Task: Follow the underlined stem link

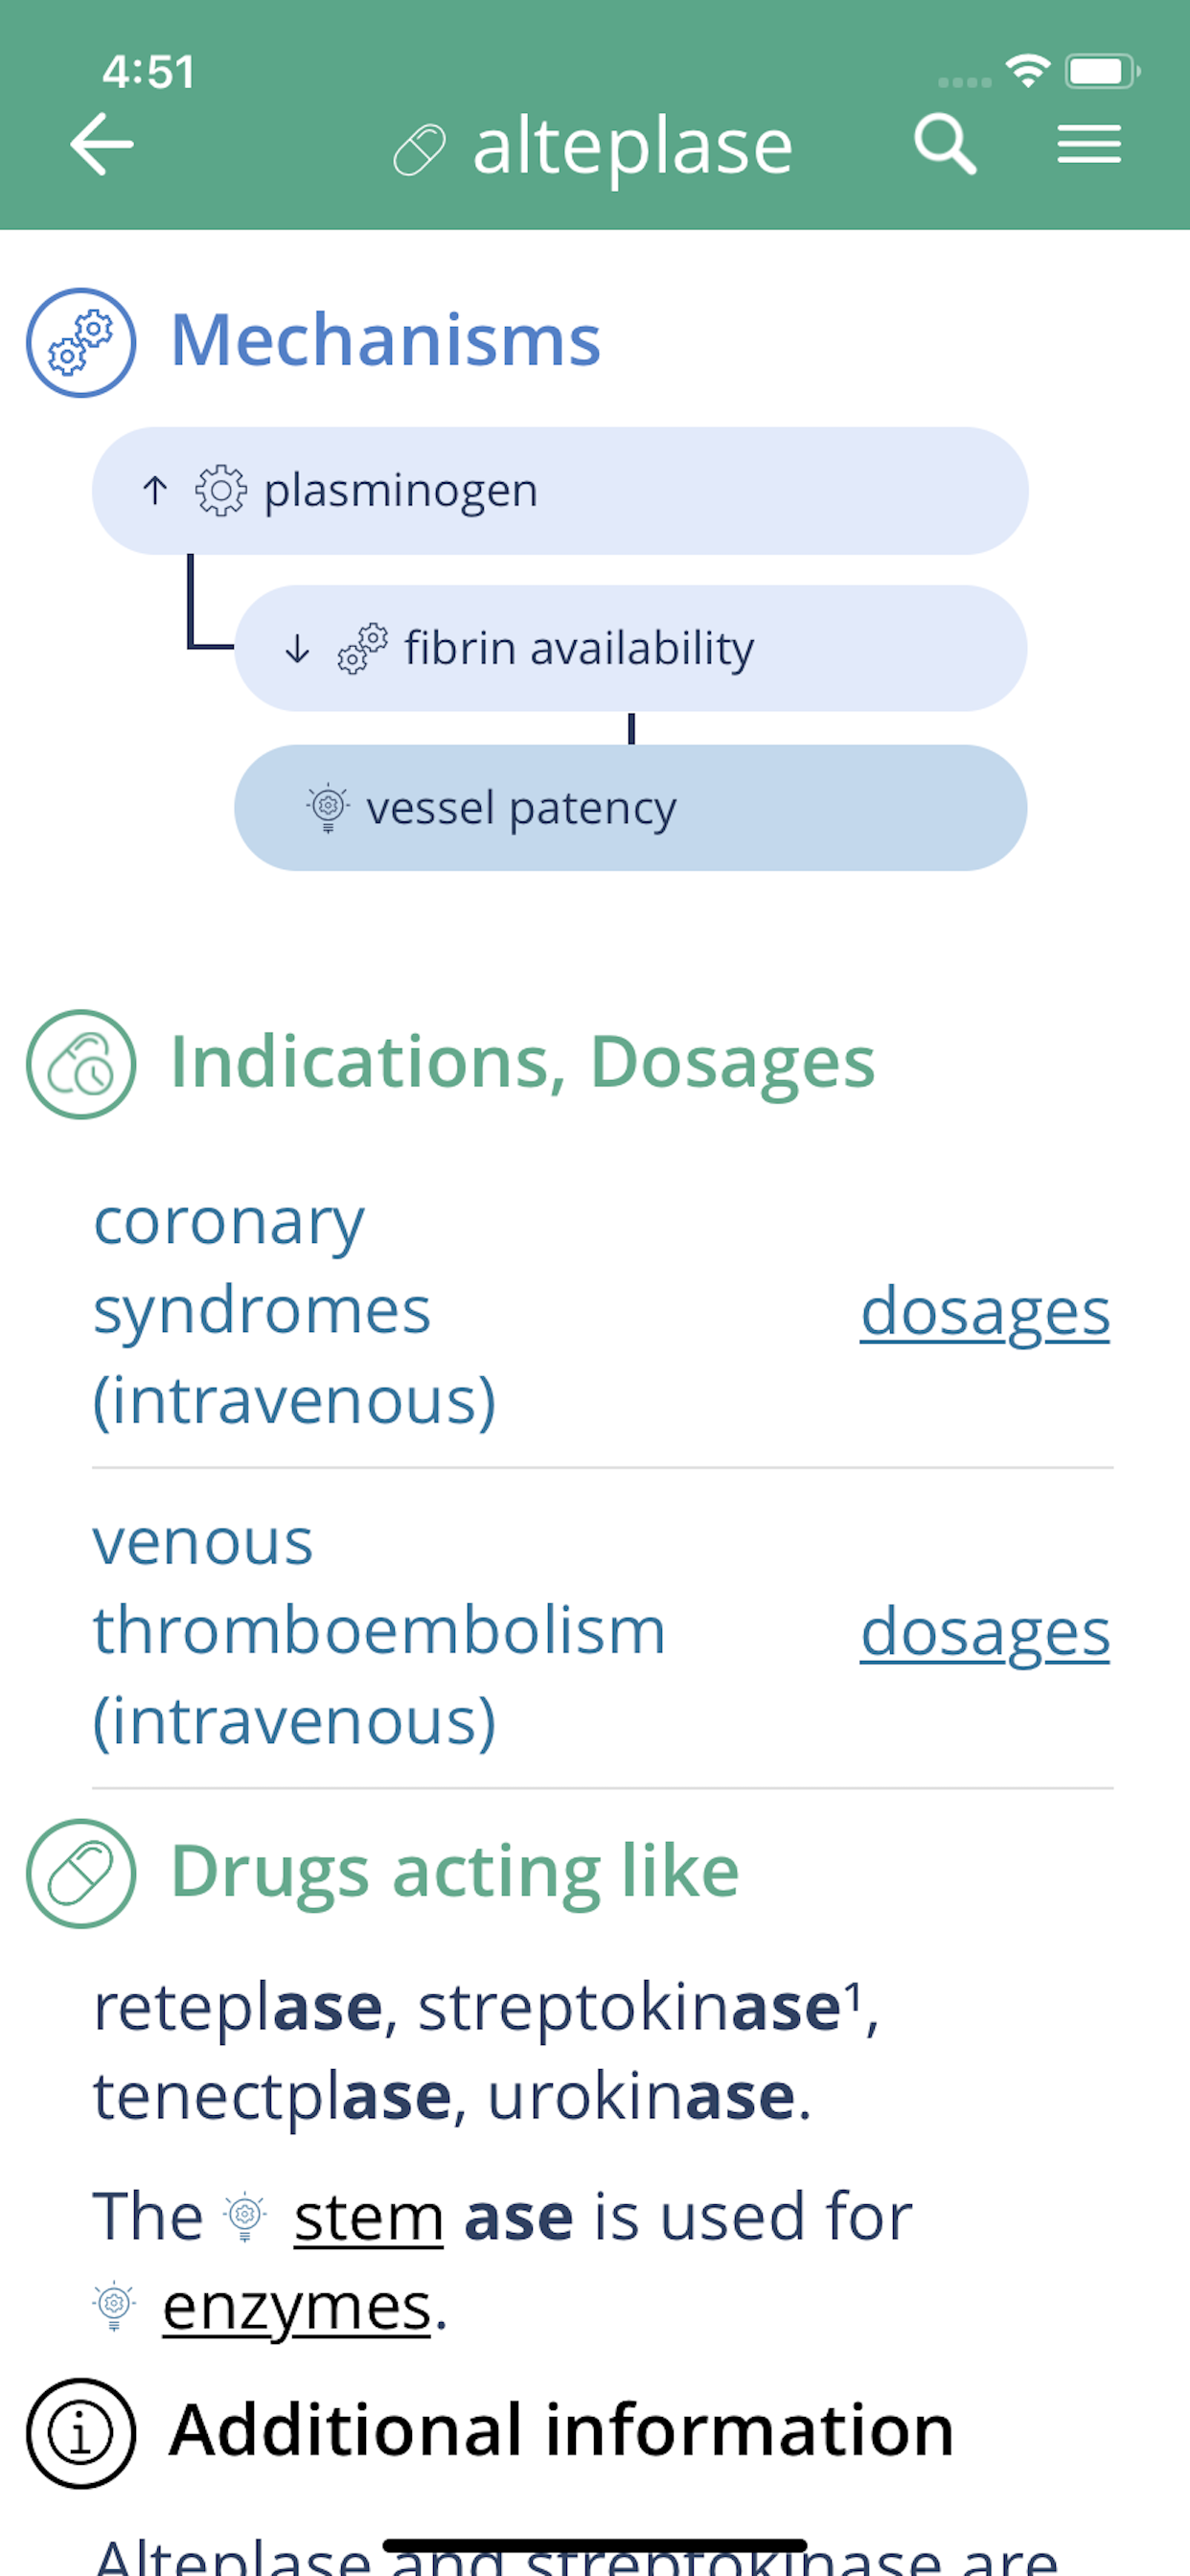Action: [368, 2217]
